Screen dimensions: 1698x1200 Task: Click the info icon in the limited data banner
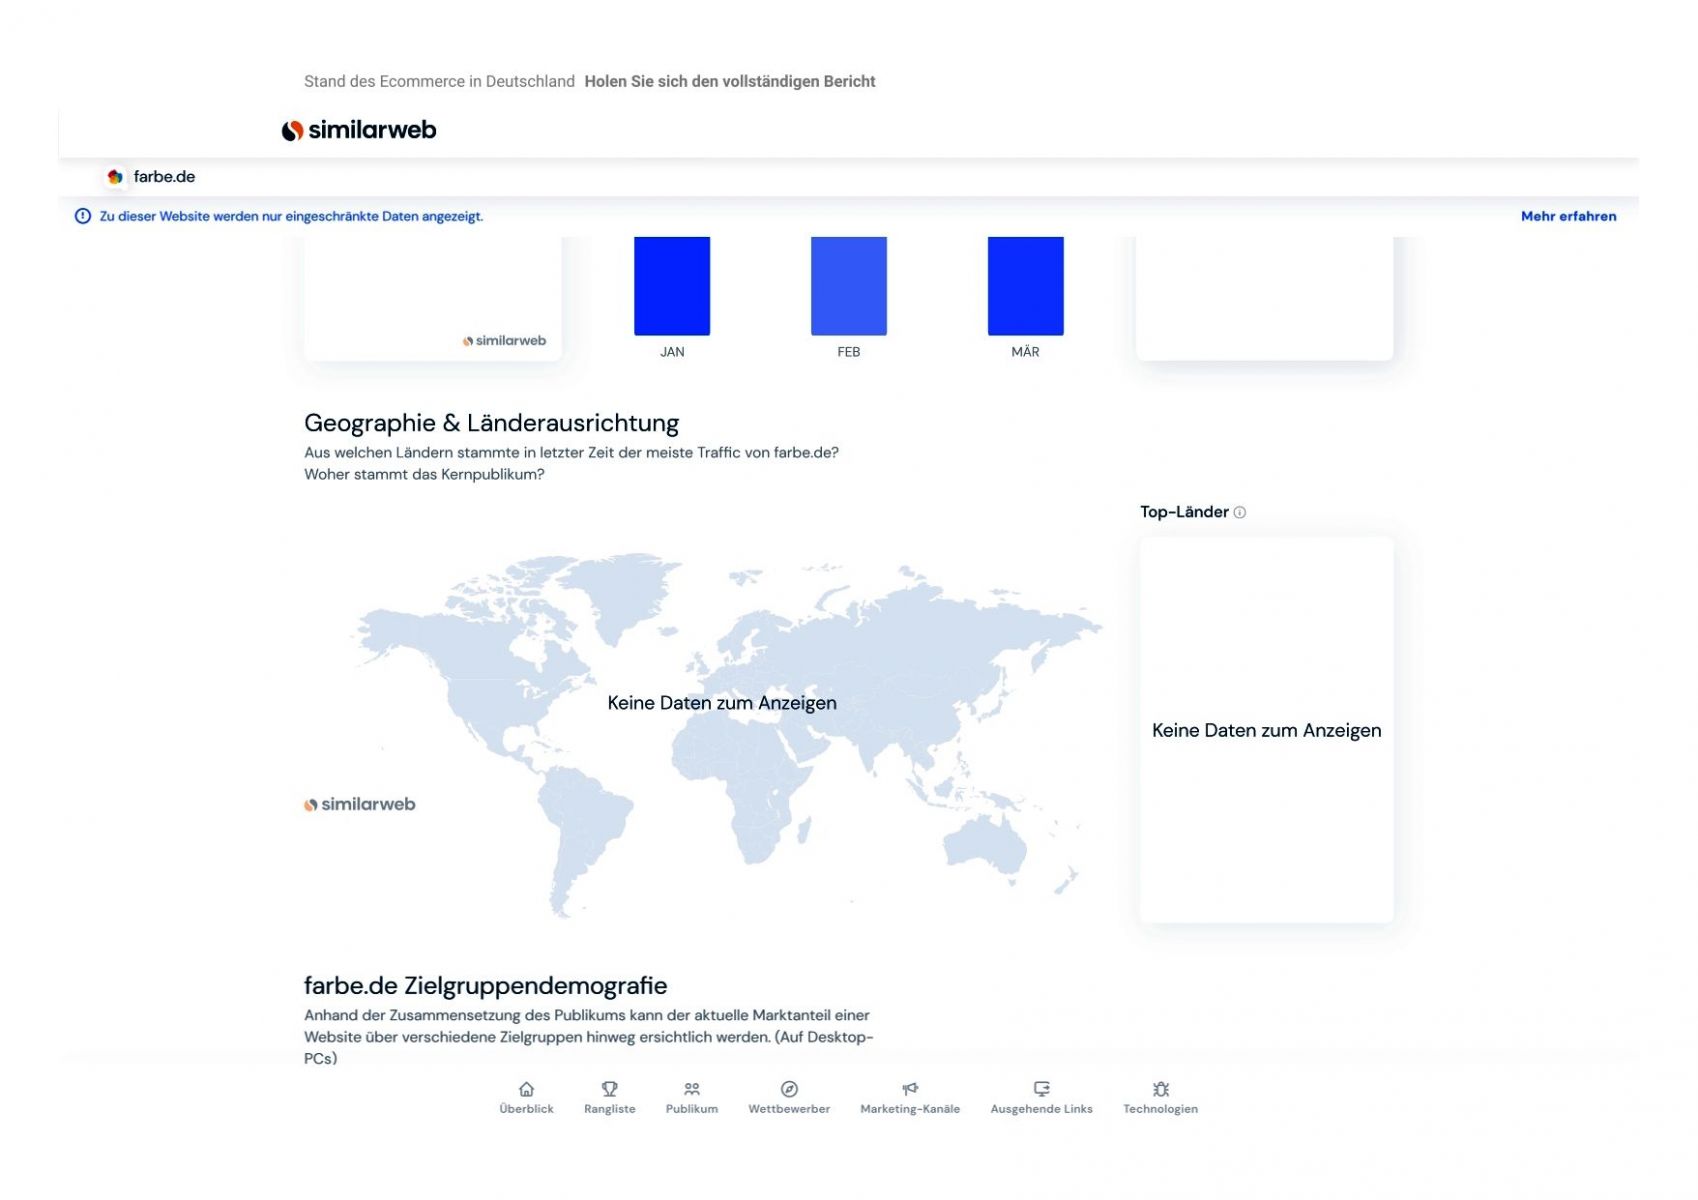coord(83,216)
